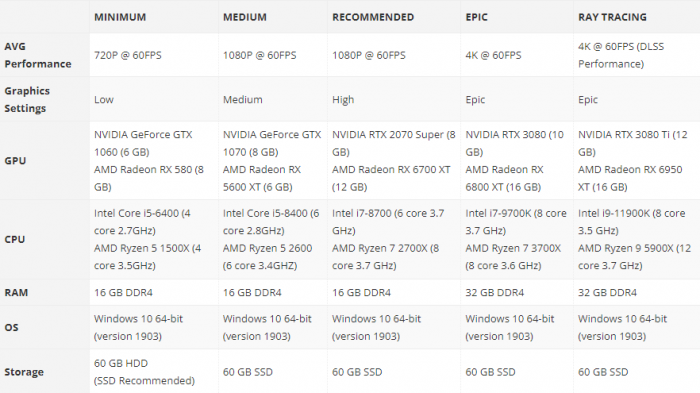Click the OS row label
This screenshot has height=393, width=700.
pyautogui.click(x=11, y=327)
